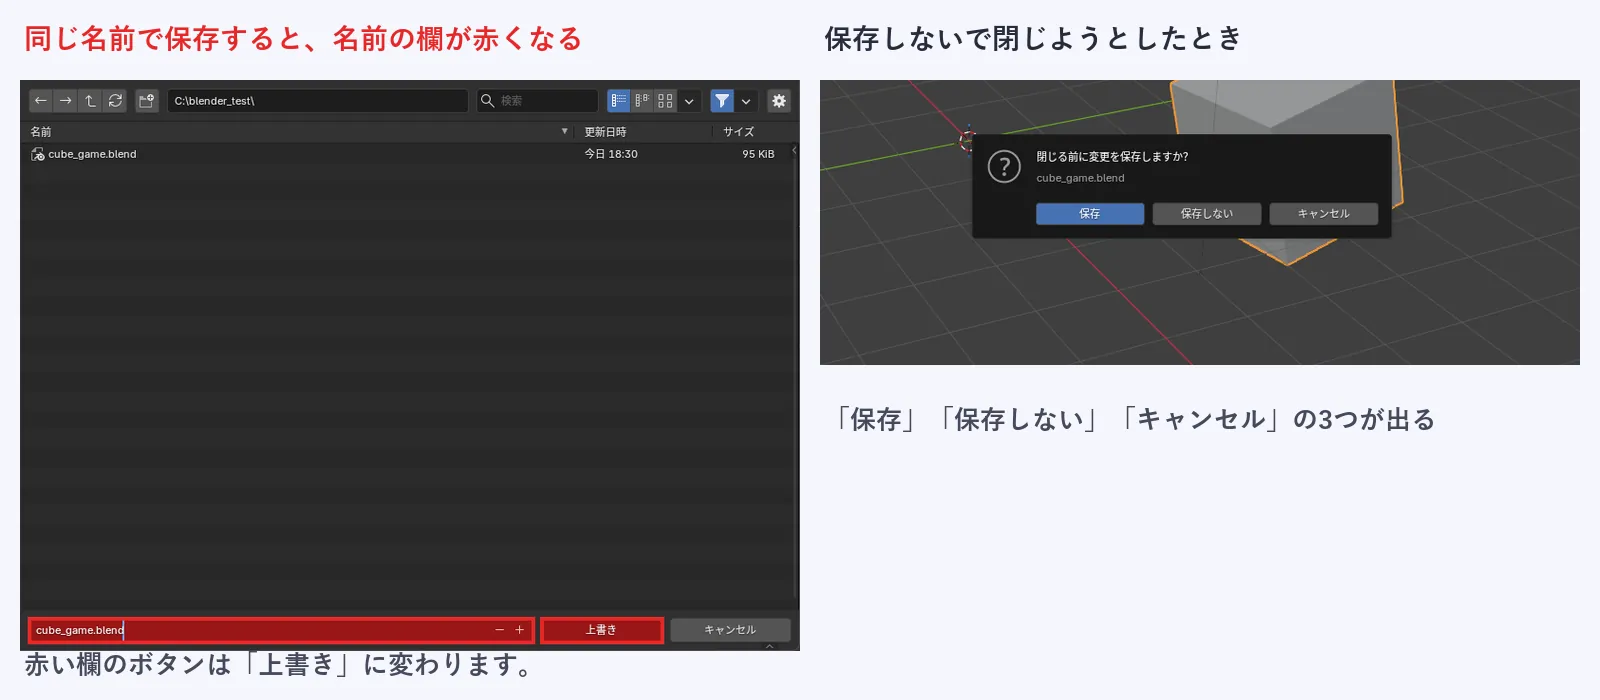Open display settings dropdown arrow
1600x700 pixels.
[x=689, y=101]
